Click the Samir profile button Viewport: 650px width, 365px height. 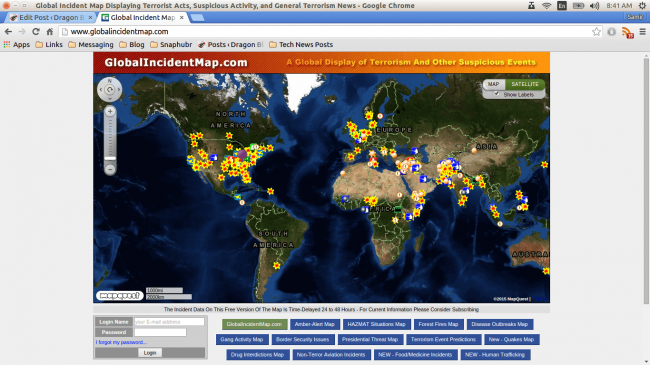(635, 17)
